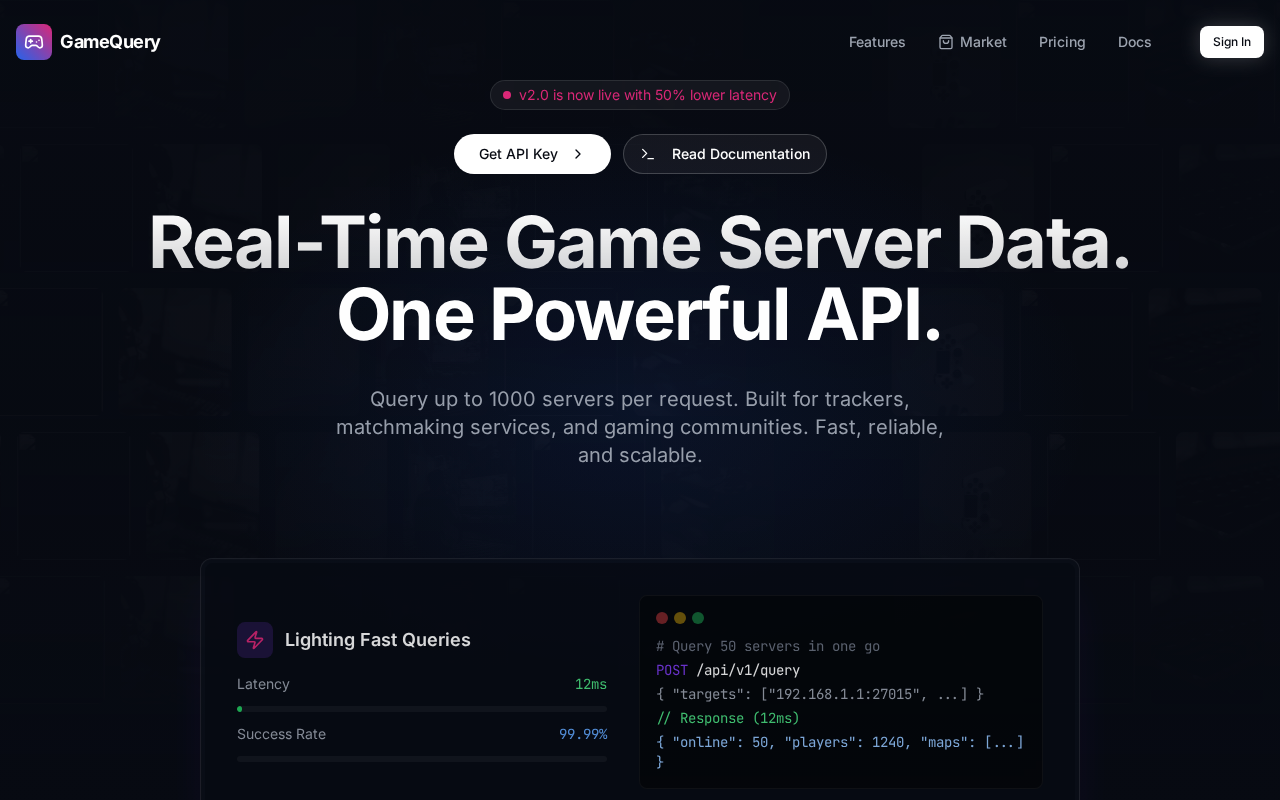1280x800 pixels.
Task: Click the 'Query up to 1000 servers' description
Action: pyautogui.click(x=640, y=427)
